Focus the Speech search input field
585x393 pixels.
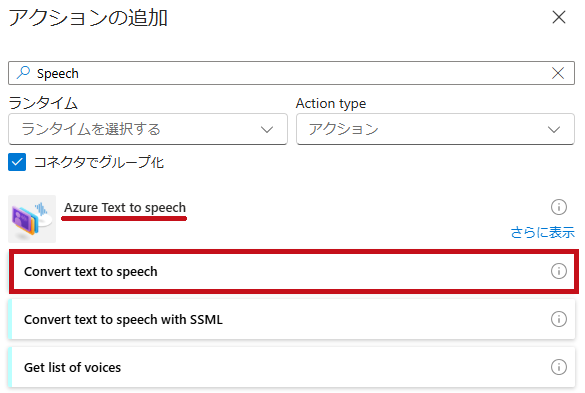coord(291,73)
